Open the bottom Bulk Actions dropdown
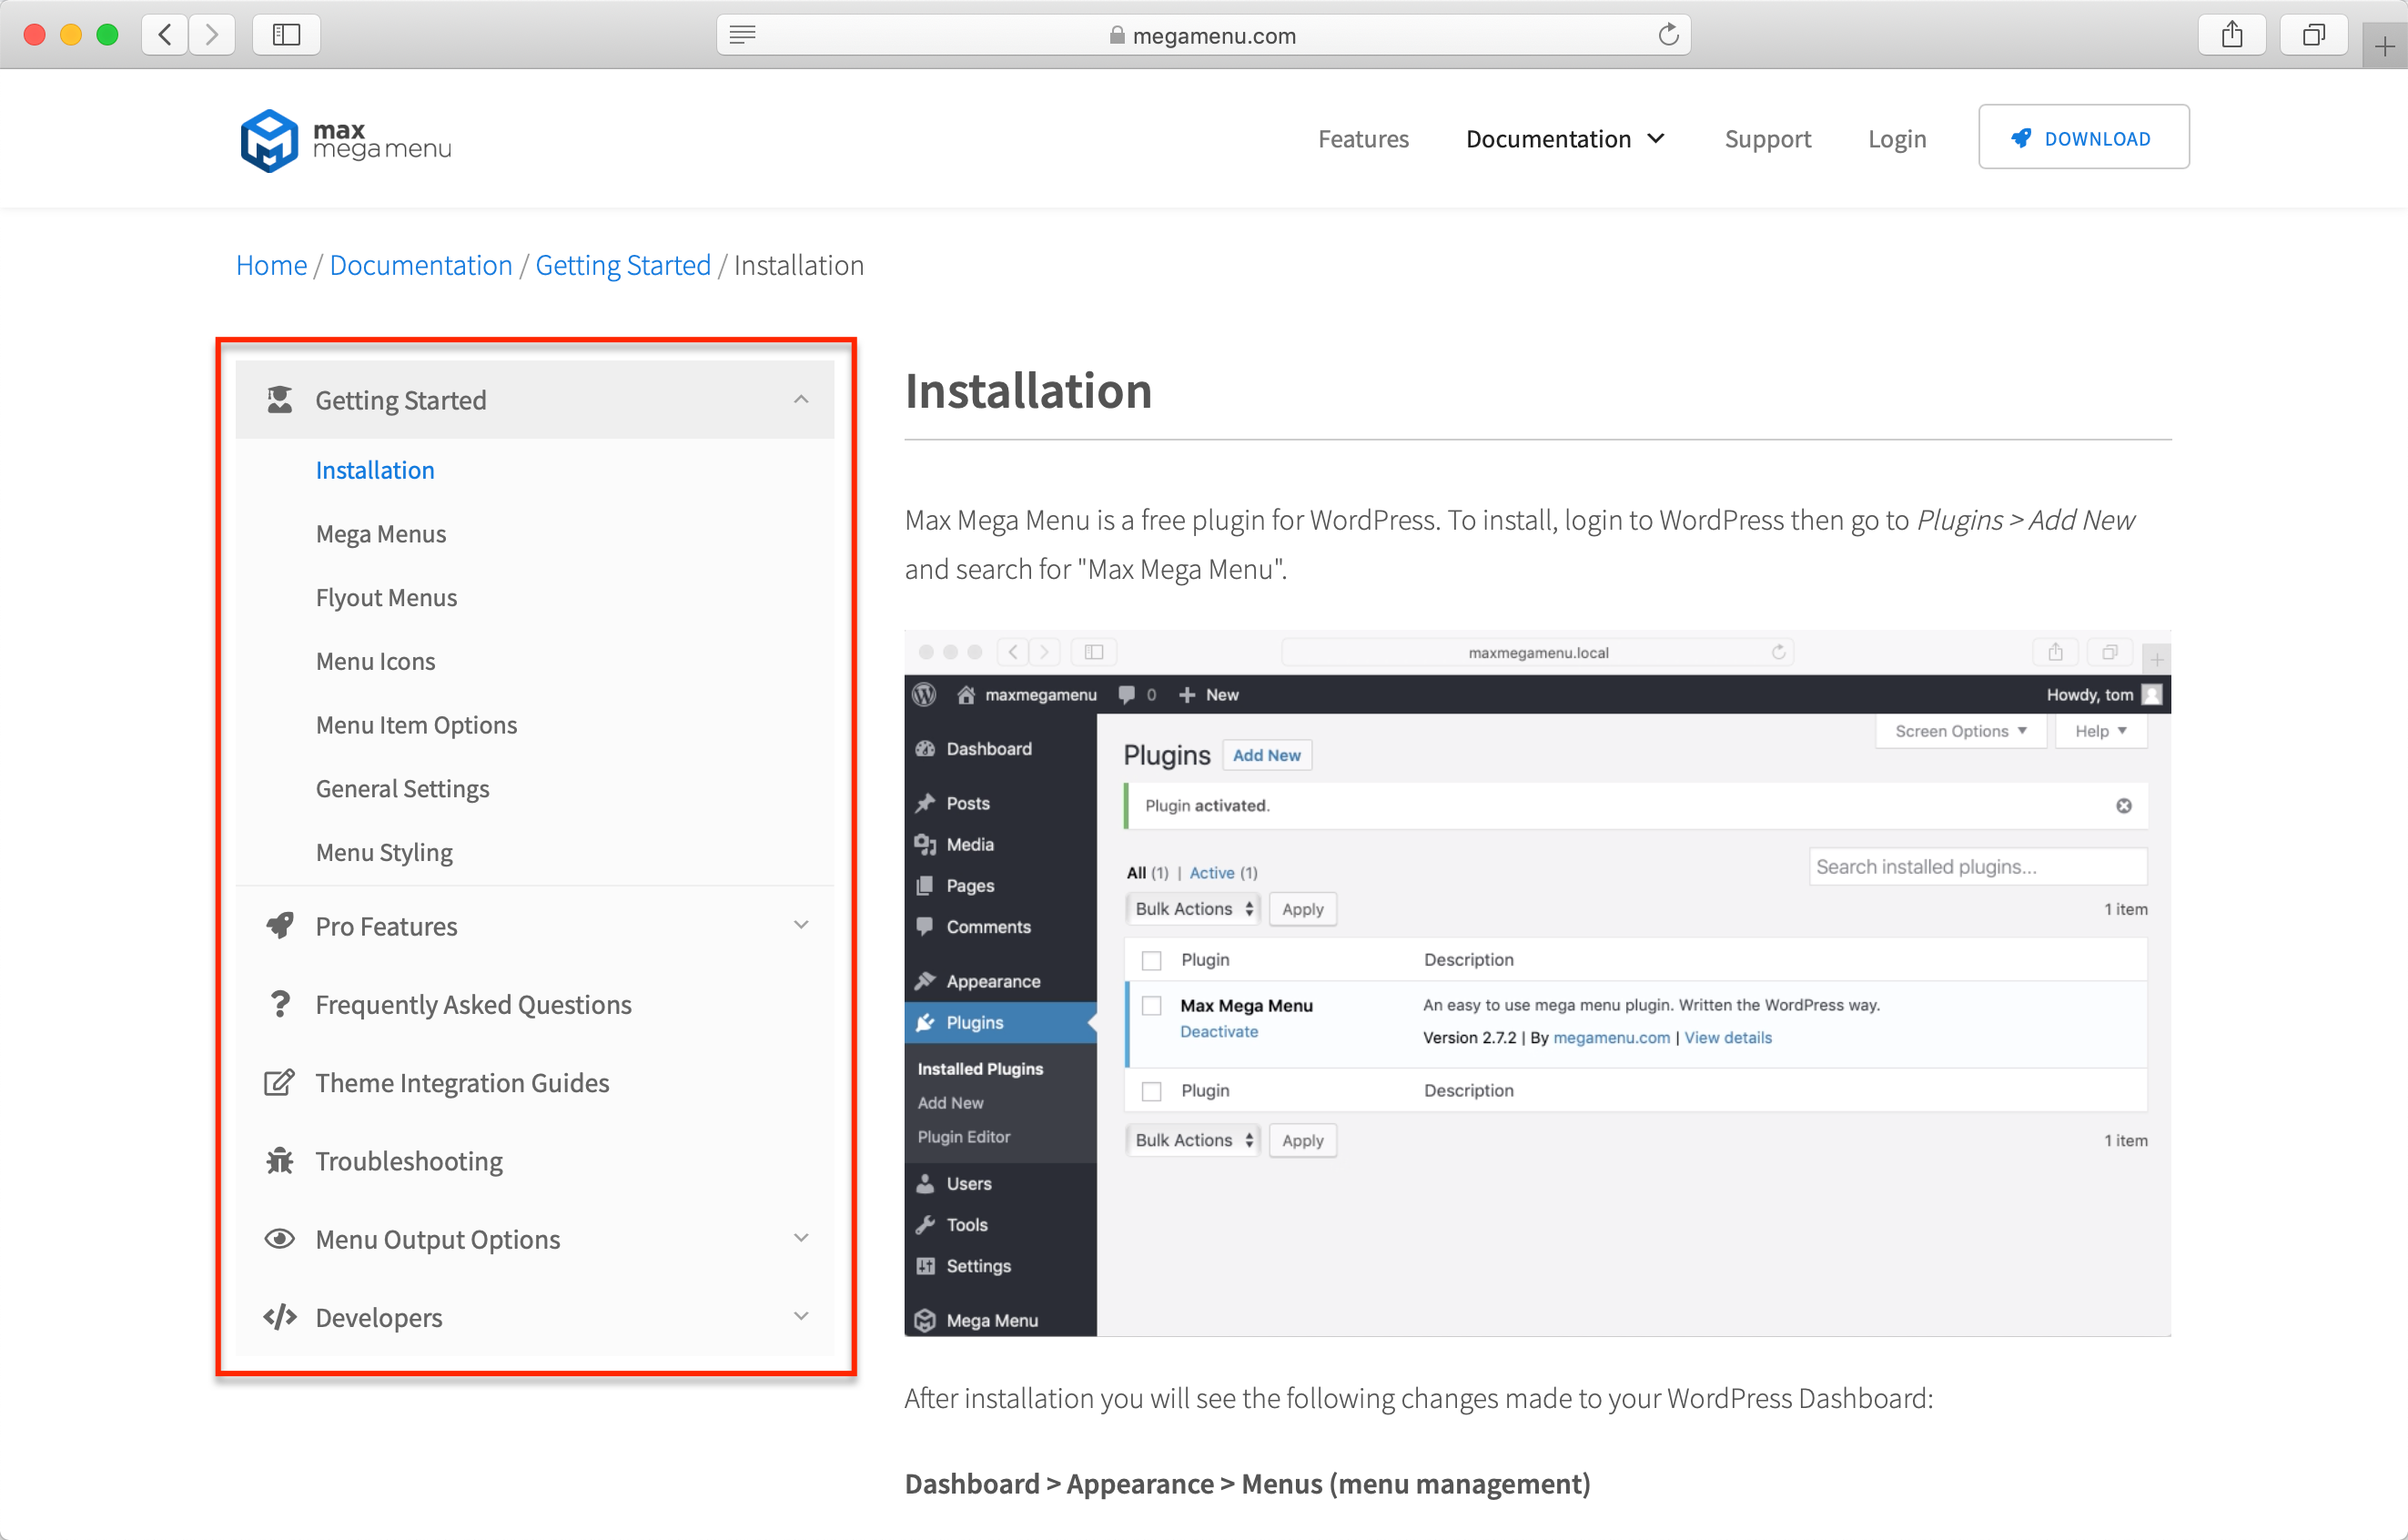 1193,1140
